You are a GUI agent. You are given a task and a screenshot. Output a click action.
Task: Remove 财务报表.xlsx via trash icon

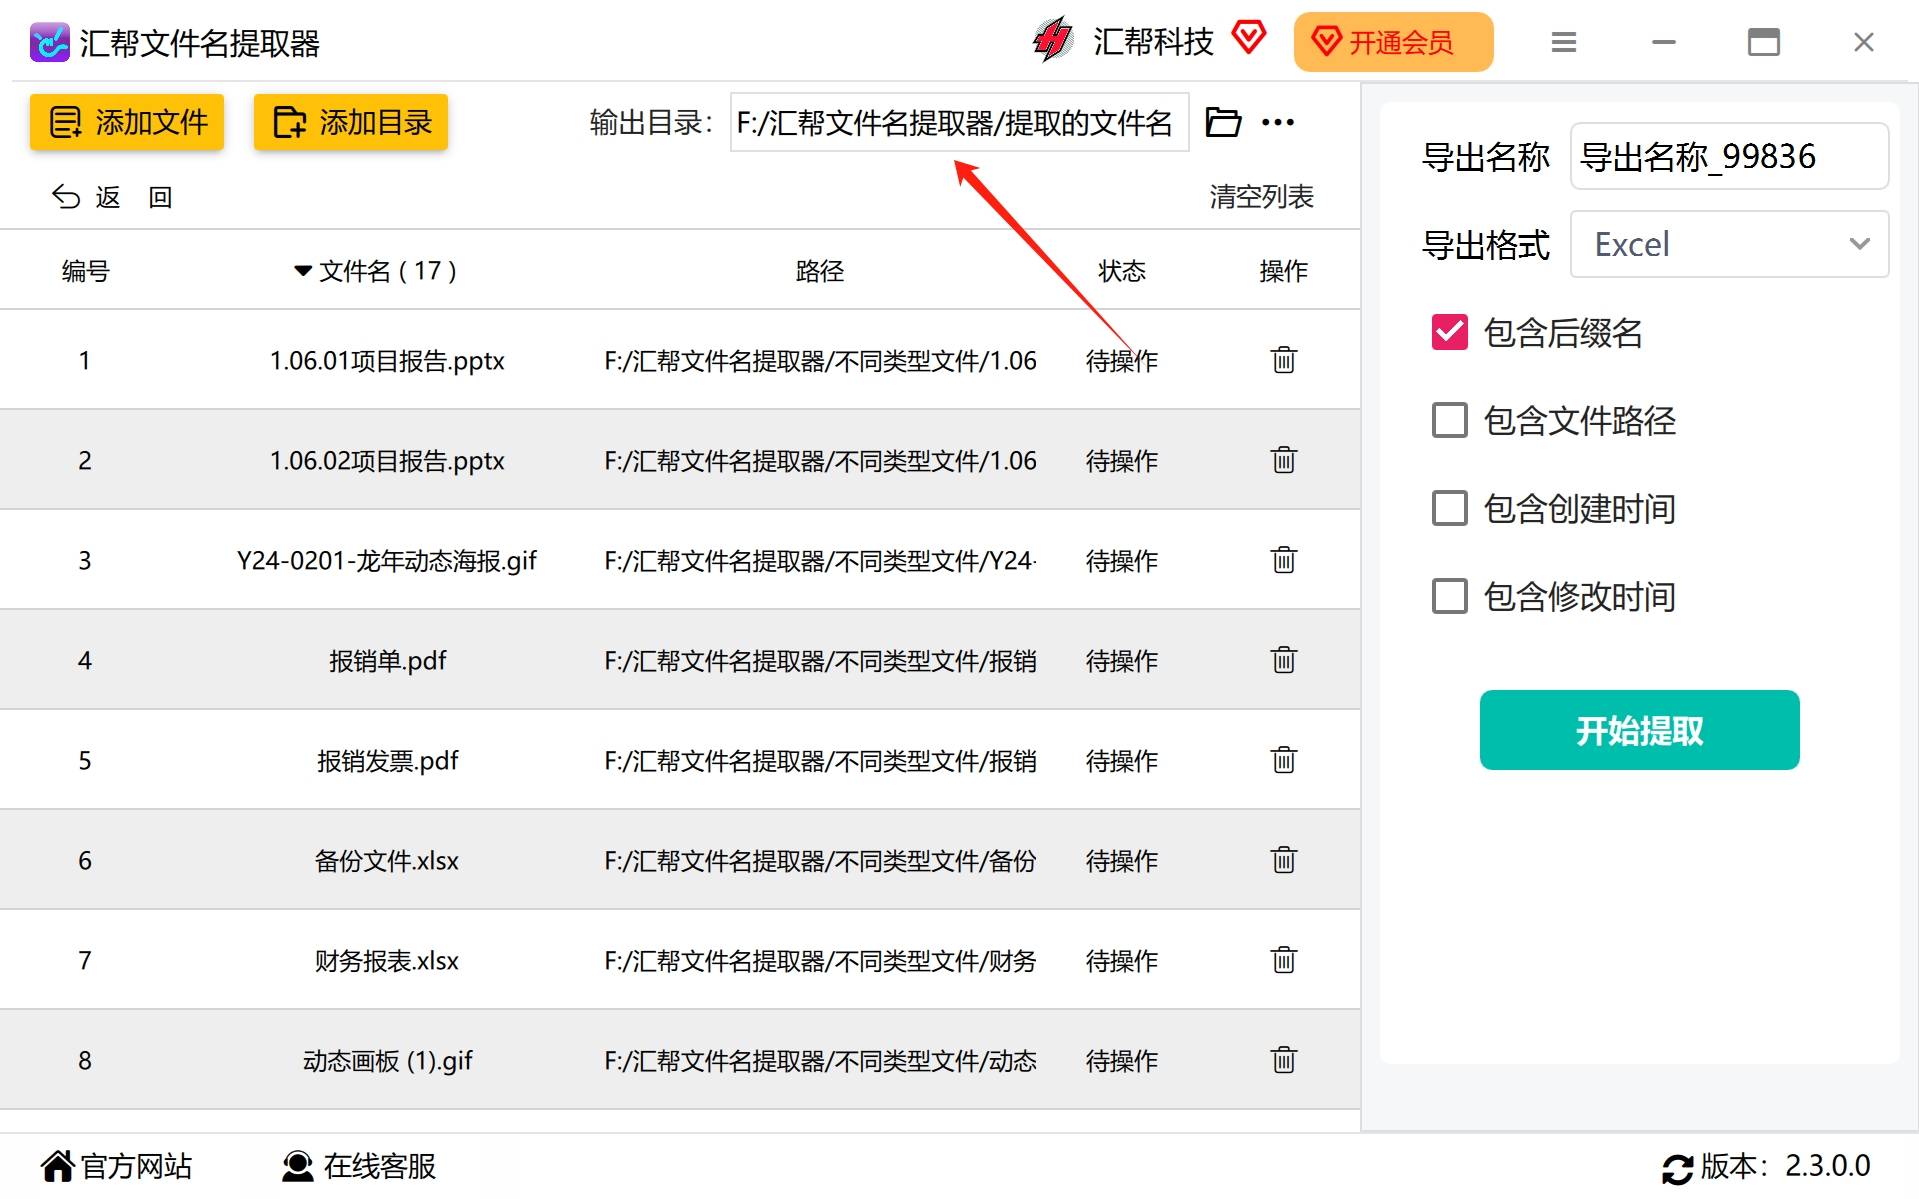coord(1284,959)
